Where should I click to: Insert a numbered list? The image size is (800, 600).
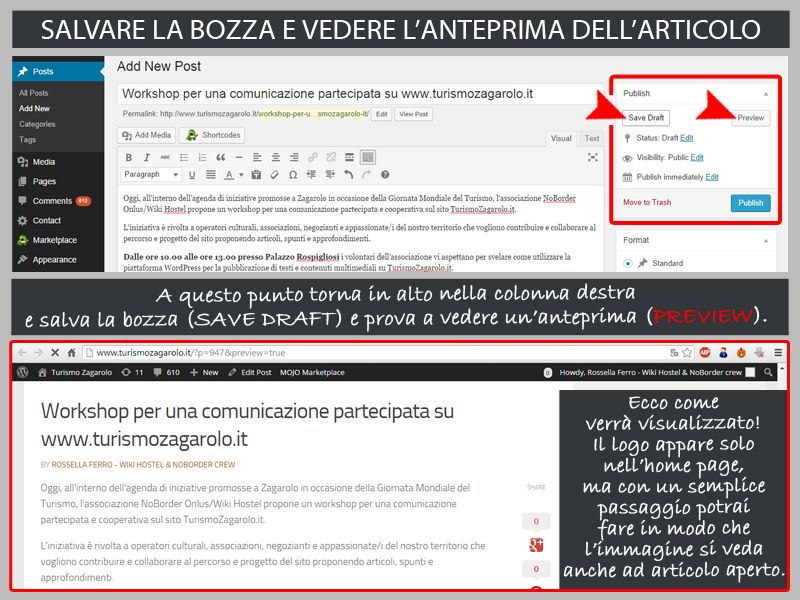point(203,158)
